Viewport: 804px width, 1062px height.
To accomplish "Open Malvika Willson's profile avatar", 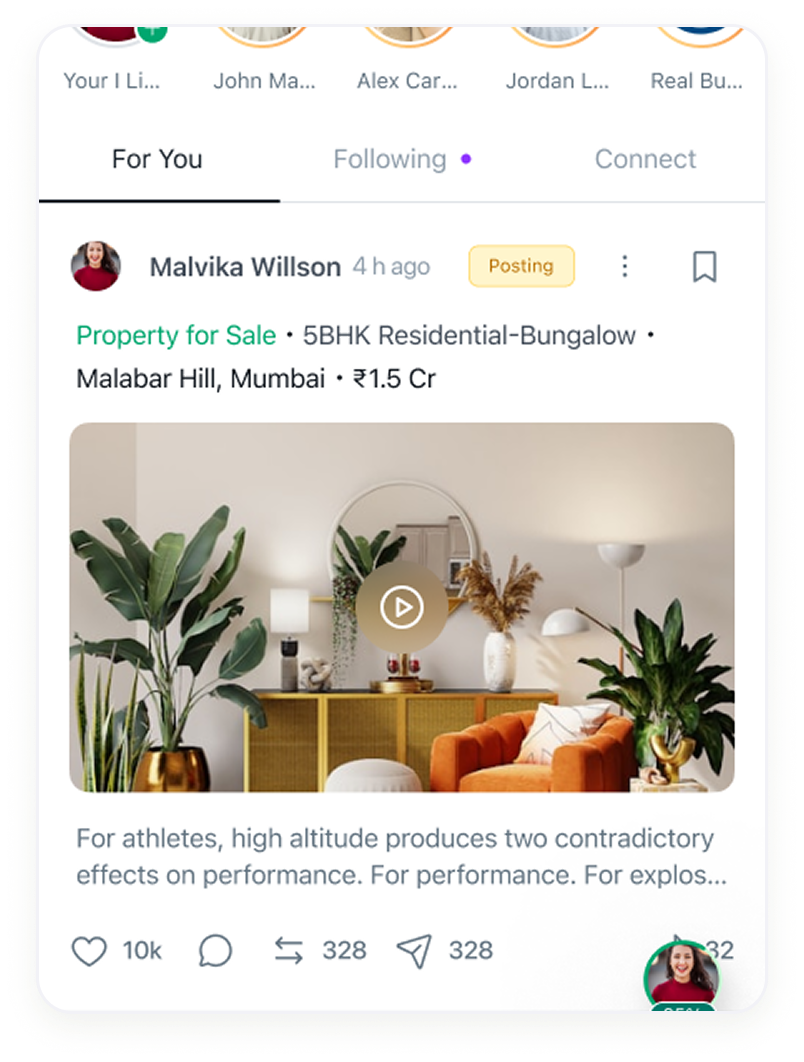I will tap(96, 266).
